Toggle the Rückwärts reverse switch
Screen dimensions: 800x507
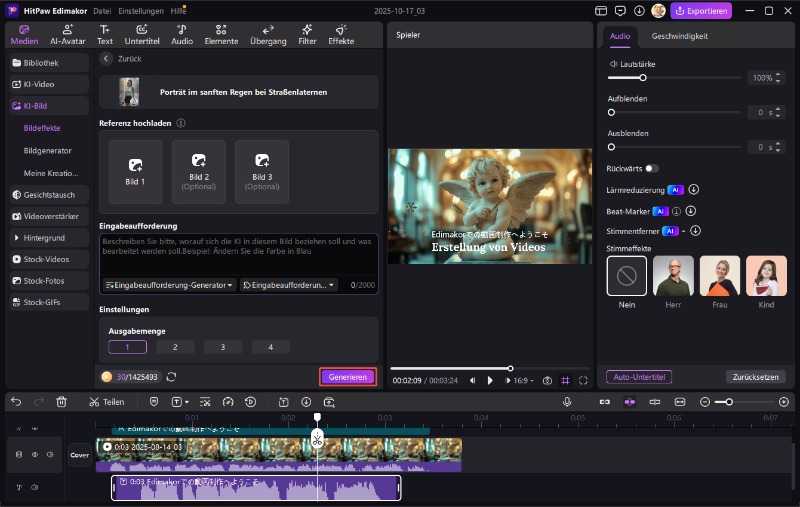[652, 169]
